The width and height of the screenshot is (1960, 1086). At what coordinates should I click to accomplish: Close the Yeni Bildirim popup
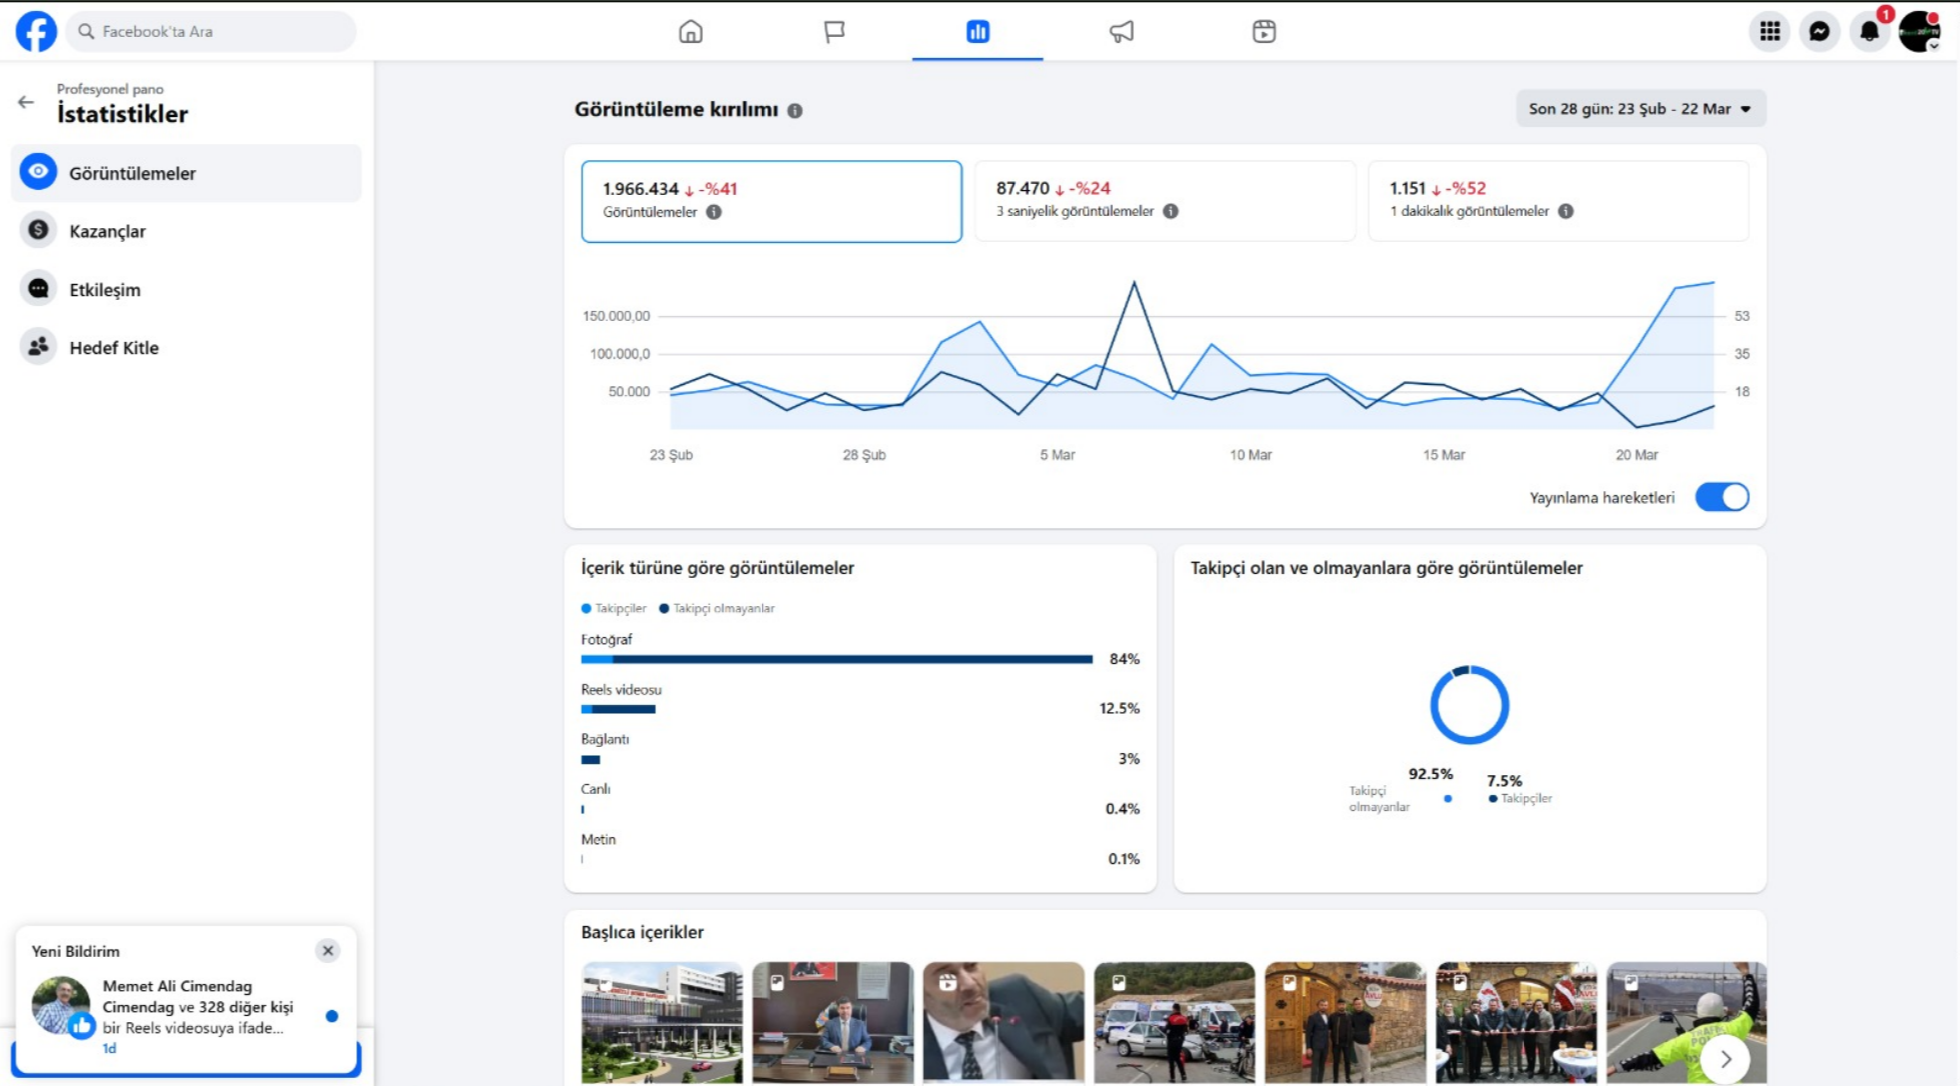328,950
